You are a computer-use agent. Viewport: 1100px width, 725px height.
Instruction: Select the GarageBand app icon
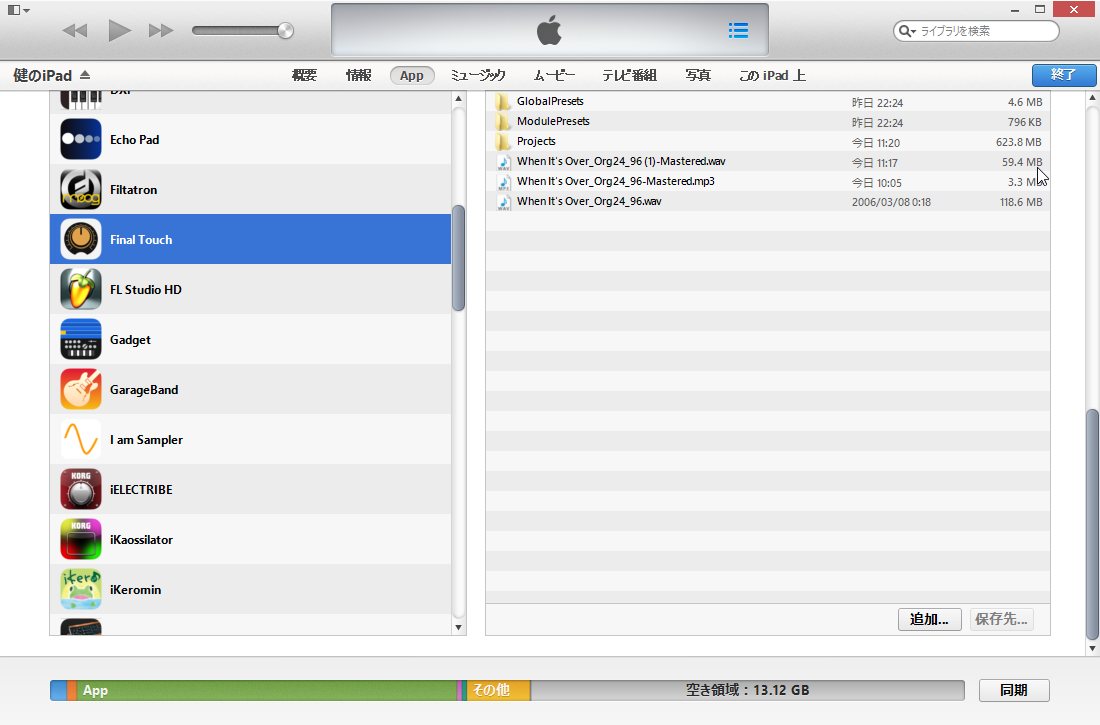coord(81,390)
